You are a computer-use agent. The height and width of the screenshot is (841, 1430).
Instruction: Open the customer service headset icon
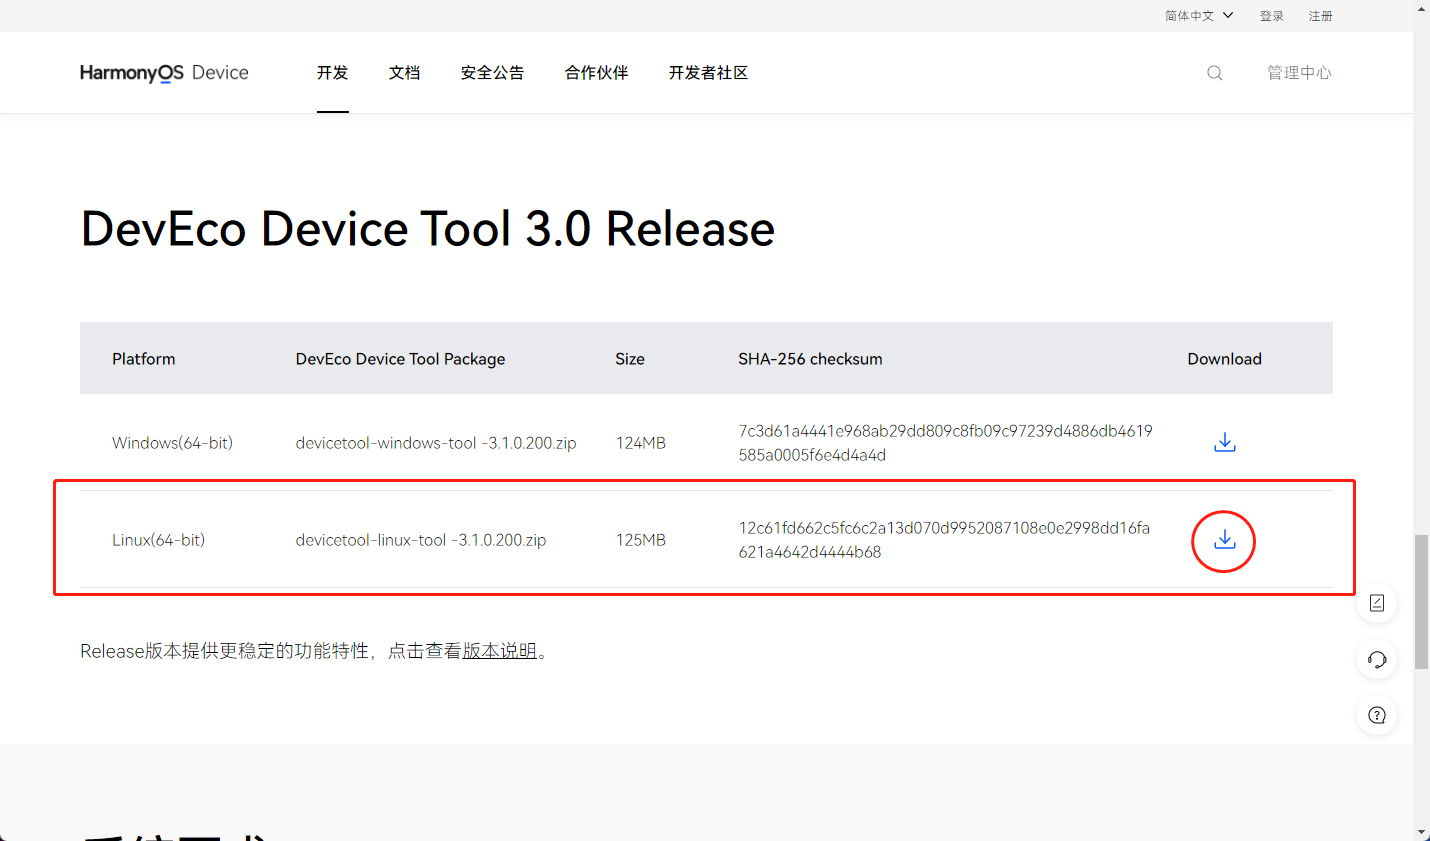(1377, 659)
